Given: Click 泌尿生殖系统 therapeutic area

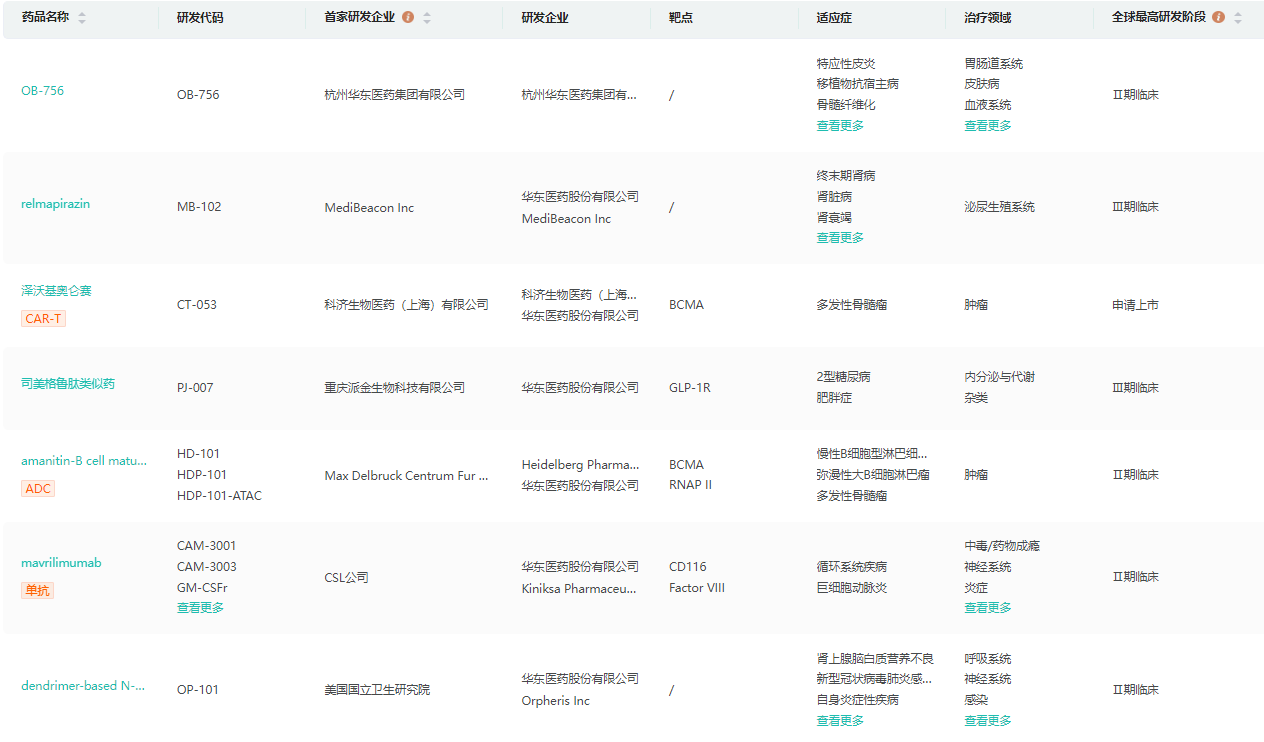Looking at the screenshot, I should coord(1000,207).
